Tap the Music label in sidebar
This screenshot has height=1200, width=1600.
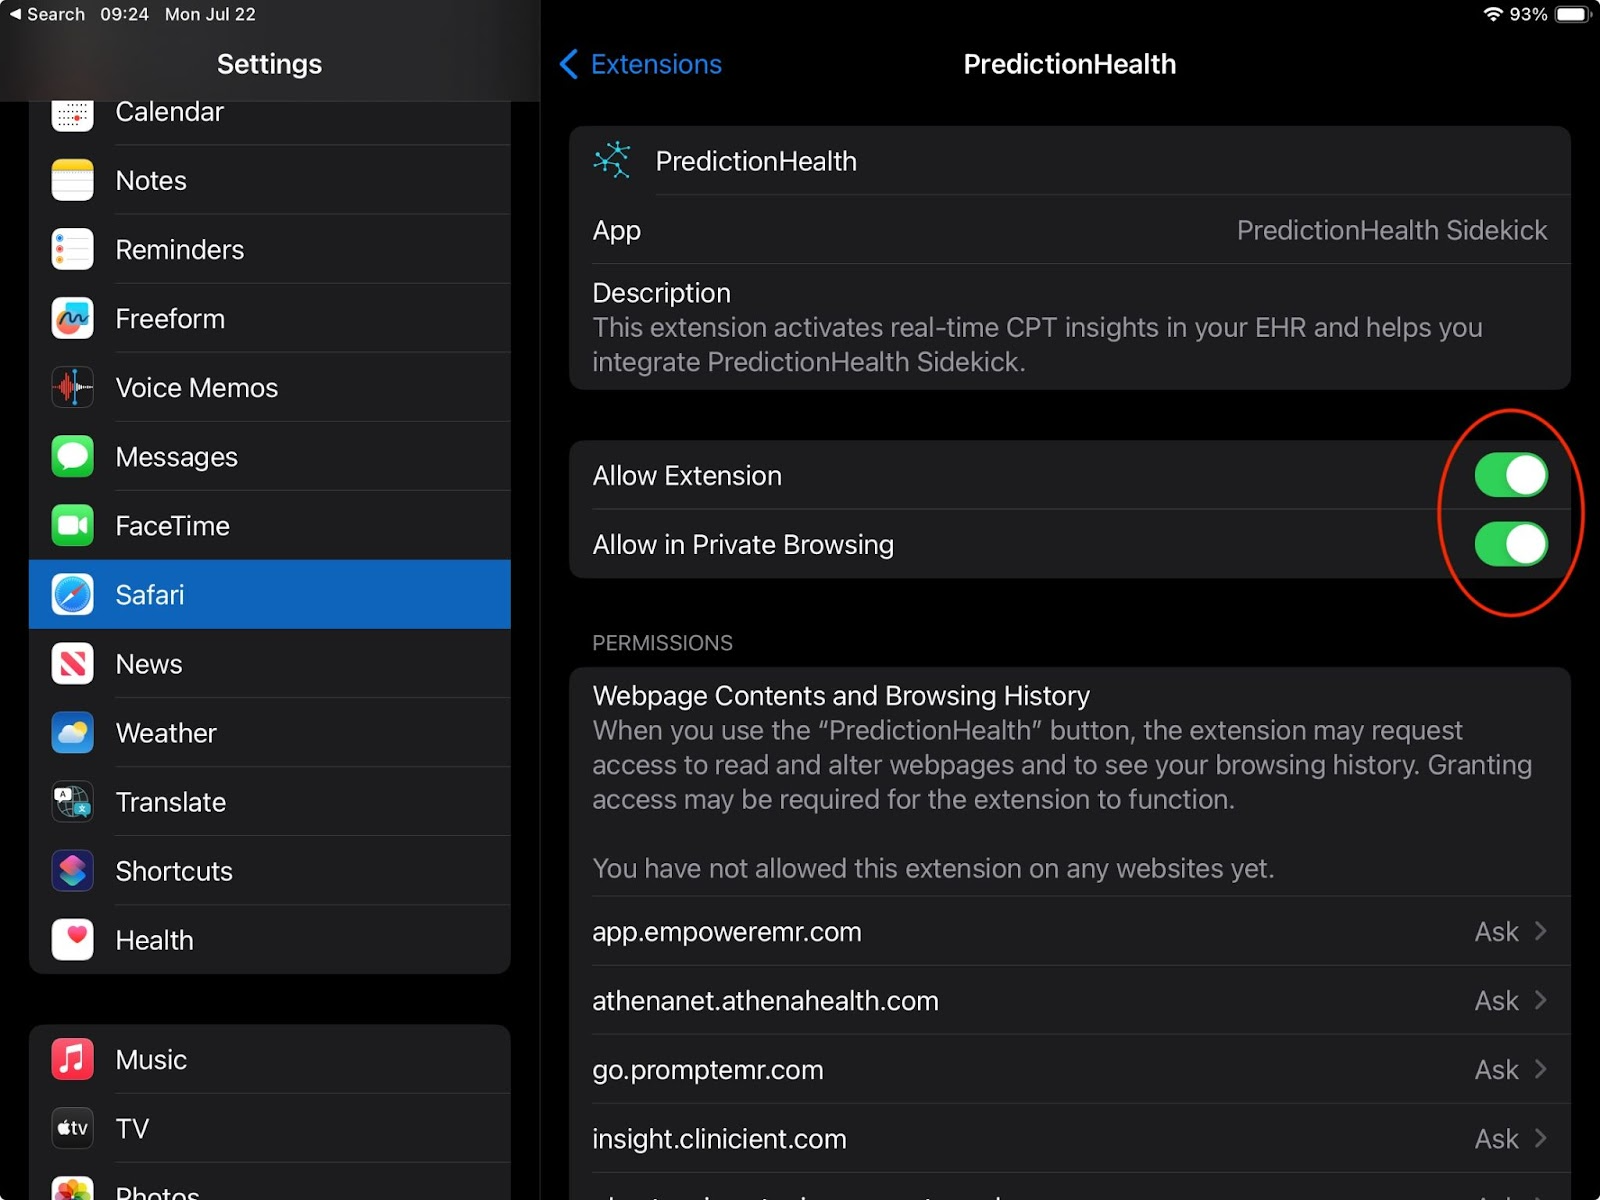pyautogui.click(x=151, y=1058)
